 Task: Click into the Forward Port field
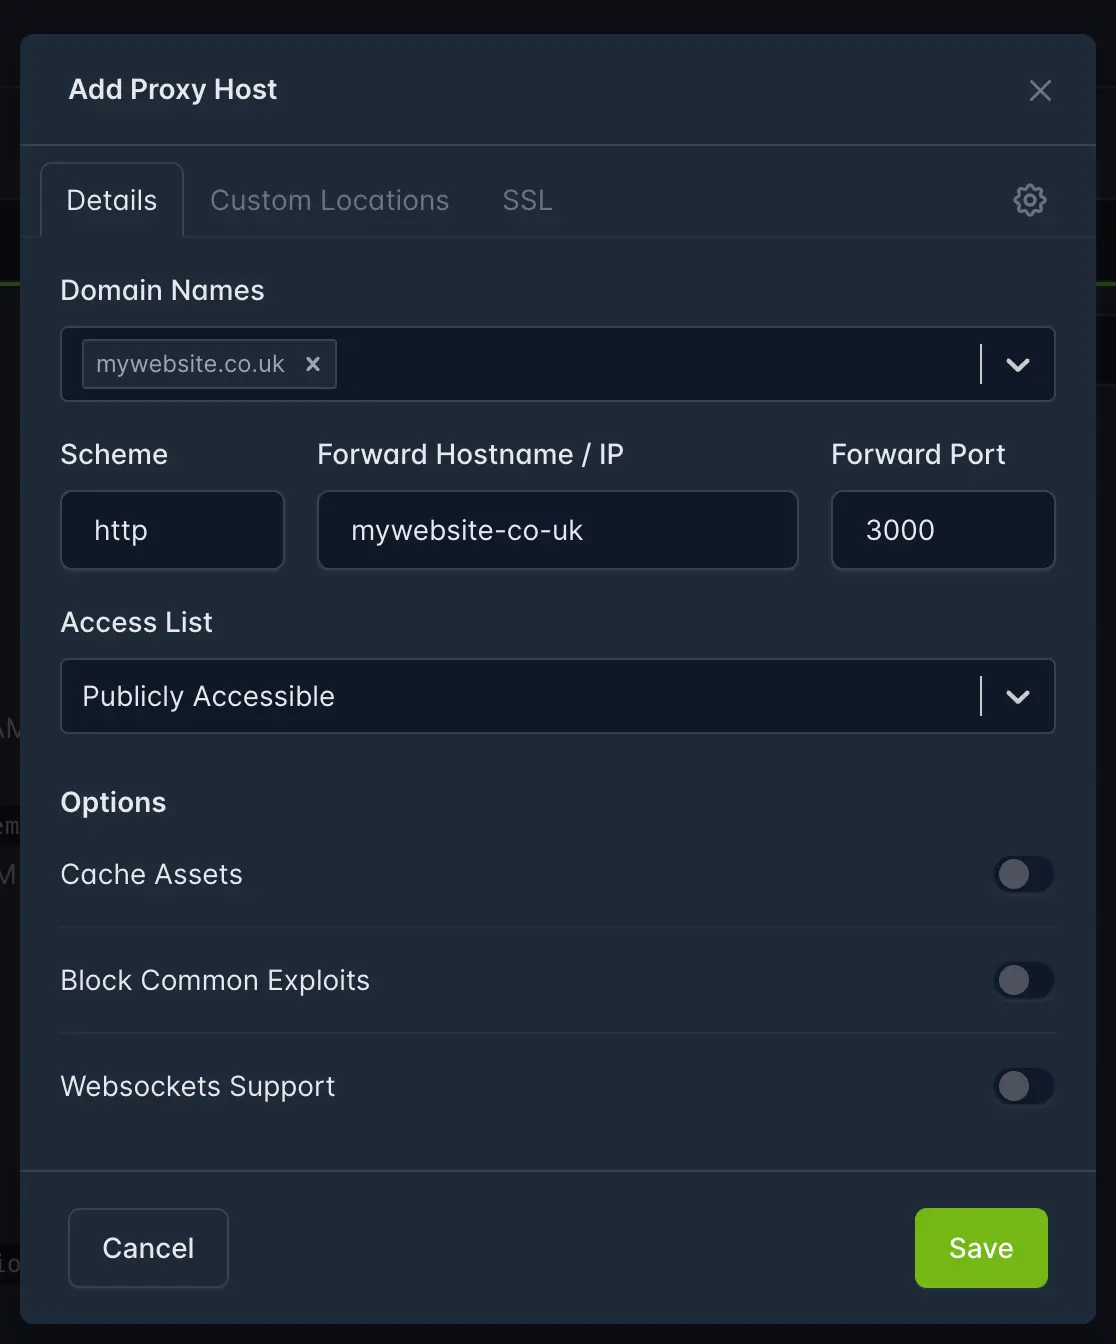point(942,530)
